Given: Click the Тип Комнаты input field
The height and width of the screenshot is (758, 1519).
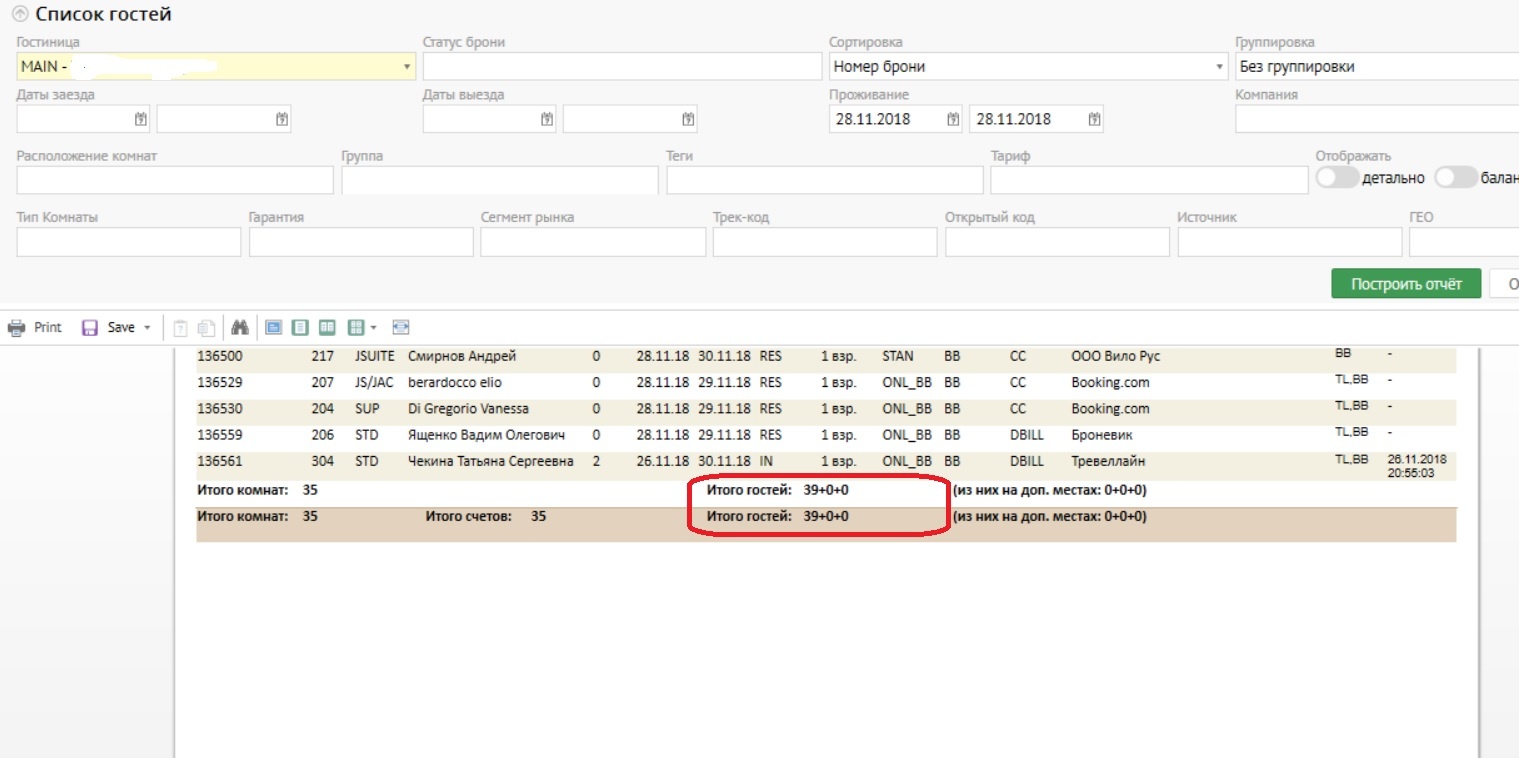Looking at the screenshot, I should [129, 242].
